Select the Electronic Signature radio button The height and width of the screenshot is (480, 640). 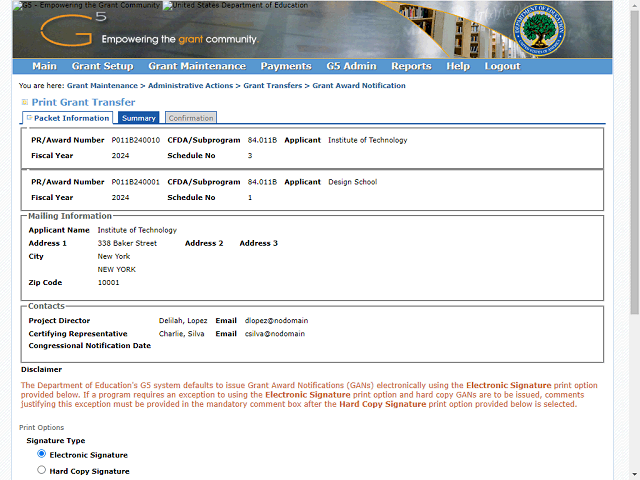point(41,454)
